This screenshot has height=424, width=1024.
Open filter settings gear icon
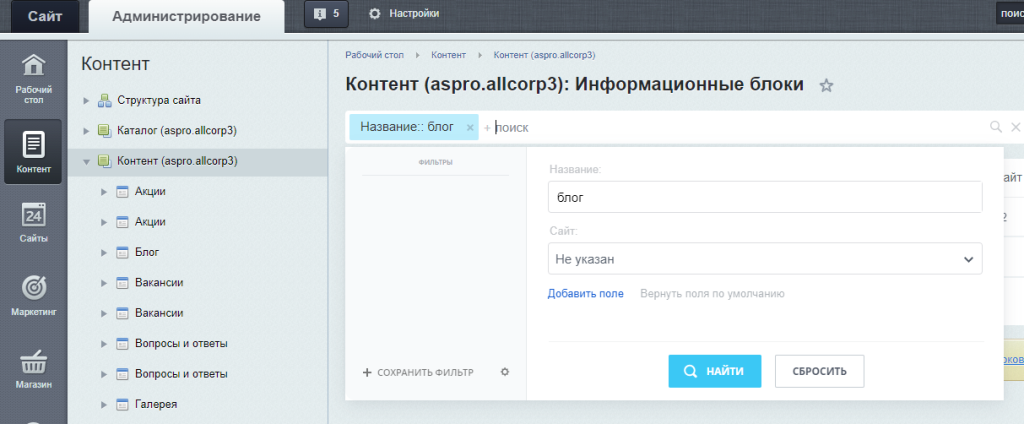[505, 372]
